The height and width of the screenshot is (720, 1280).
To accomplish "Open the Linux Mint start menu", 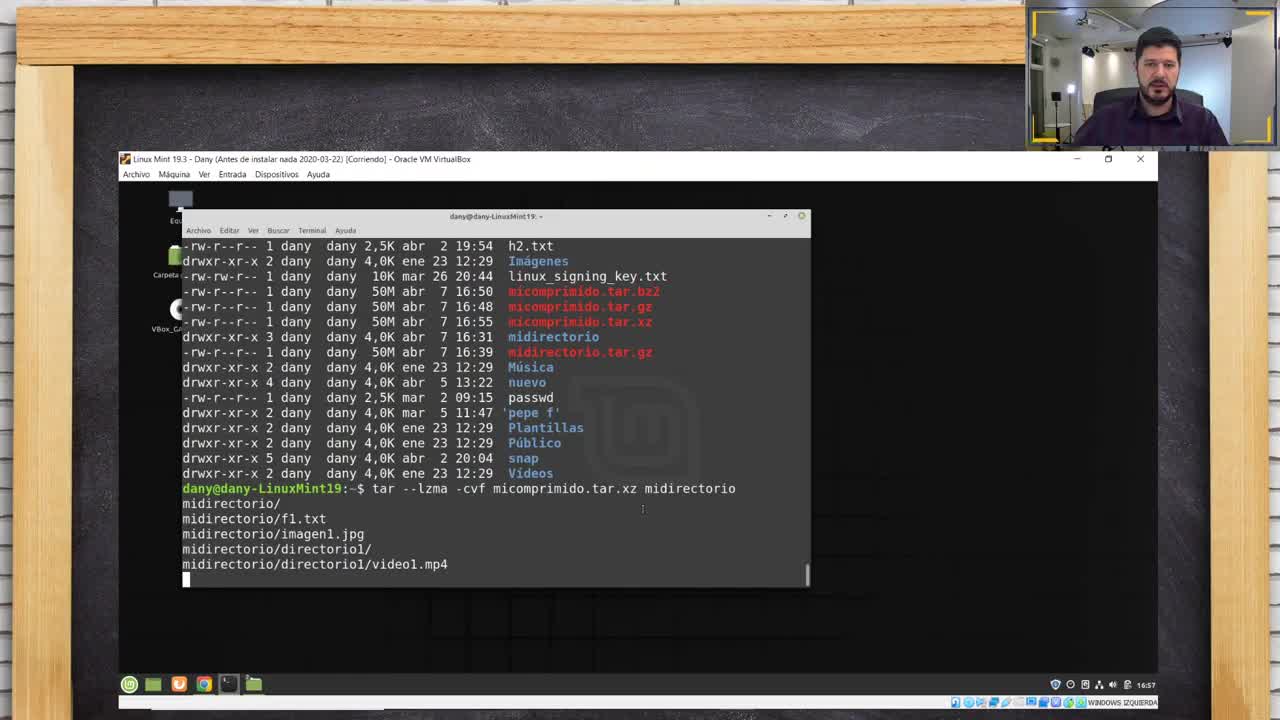I will (129, 684).
